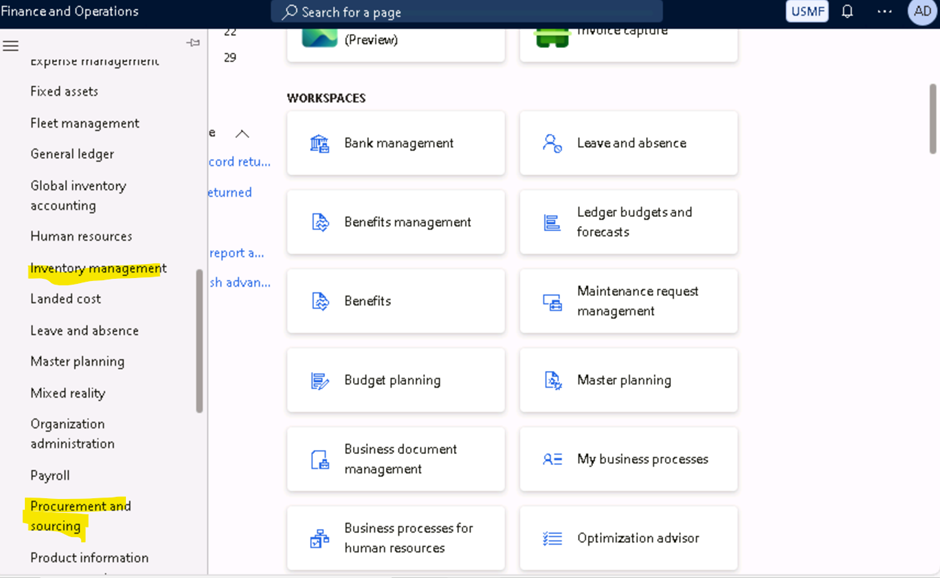940x578 pixels.
Task: Open the Bank management workspace text
Action: pos(399,143)
